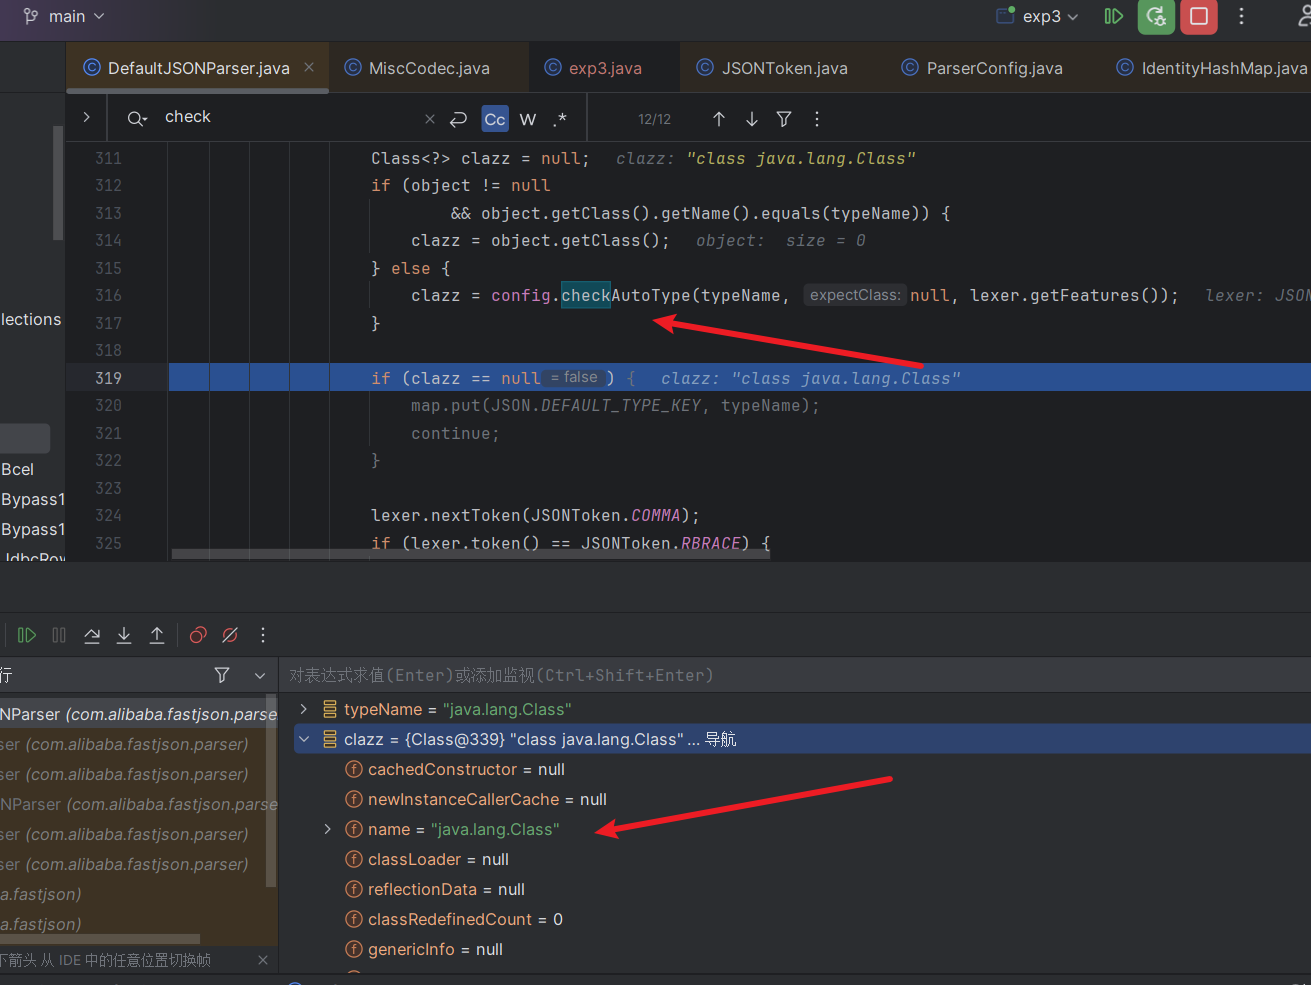1311x985 pixels.
Task: Toggle Regex (.*) search option
Action: click(x=561, y=119)
